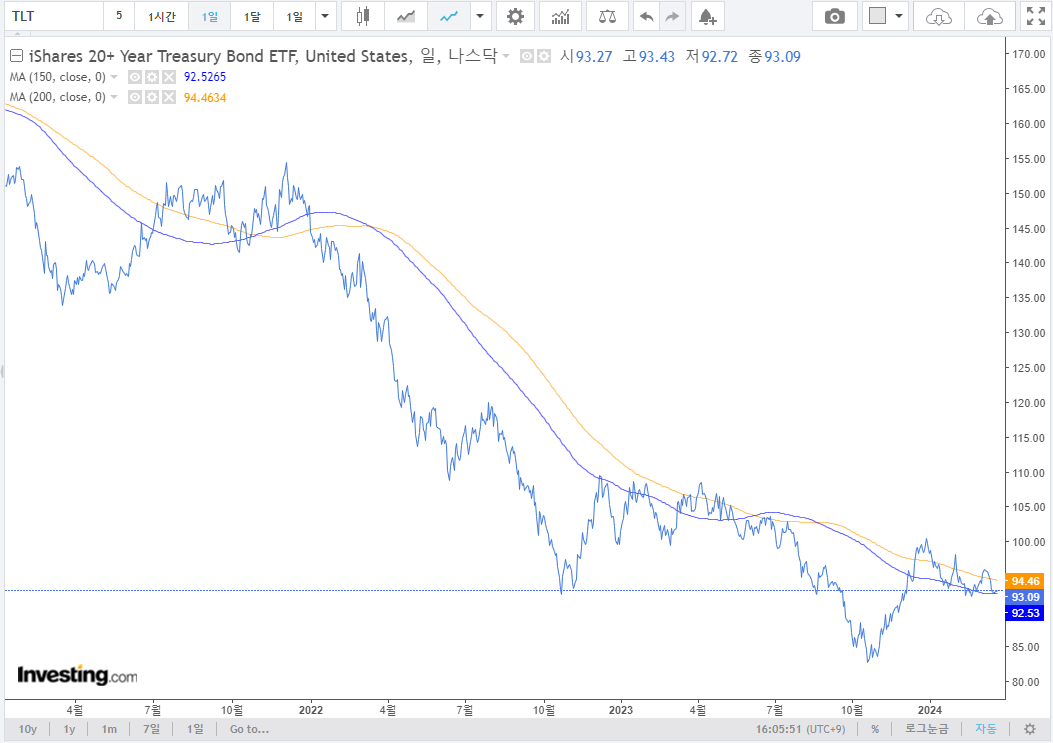The image size is (1053, 743).
Task: Open the interval dropdown arrow
Action: point(325,16)
